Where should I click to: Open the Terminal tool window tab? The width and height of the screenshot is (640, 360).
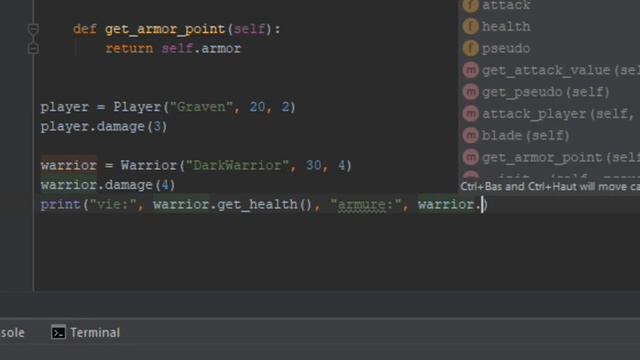[x=86, y=333]
